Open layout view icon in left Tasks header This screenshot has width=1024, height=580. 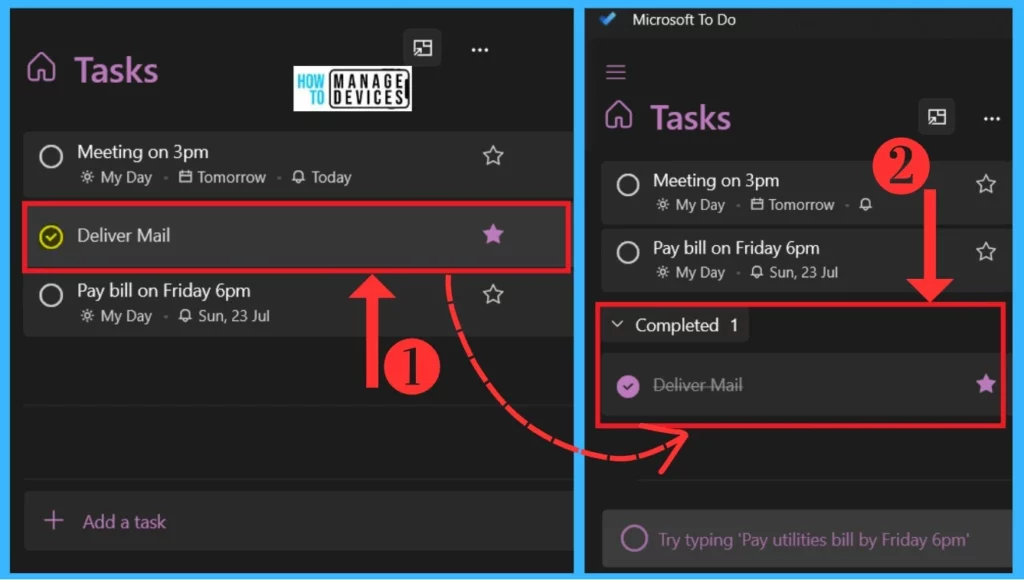423,48
